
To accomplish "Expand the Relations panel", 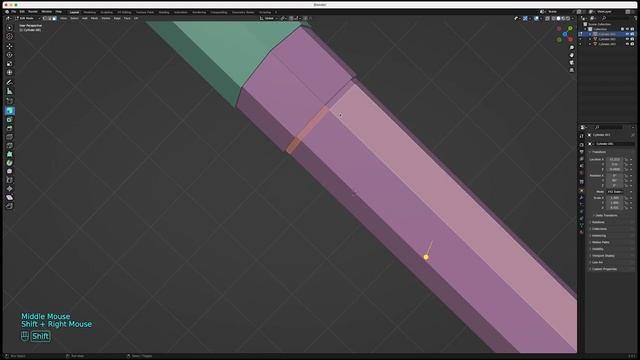I will coord(598,222).
